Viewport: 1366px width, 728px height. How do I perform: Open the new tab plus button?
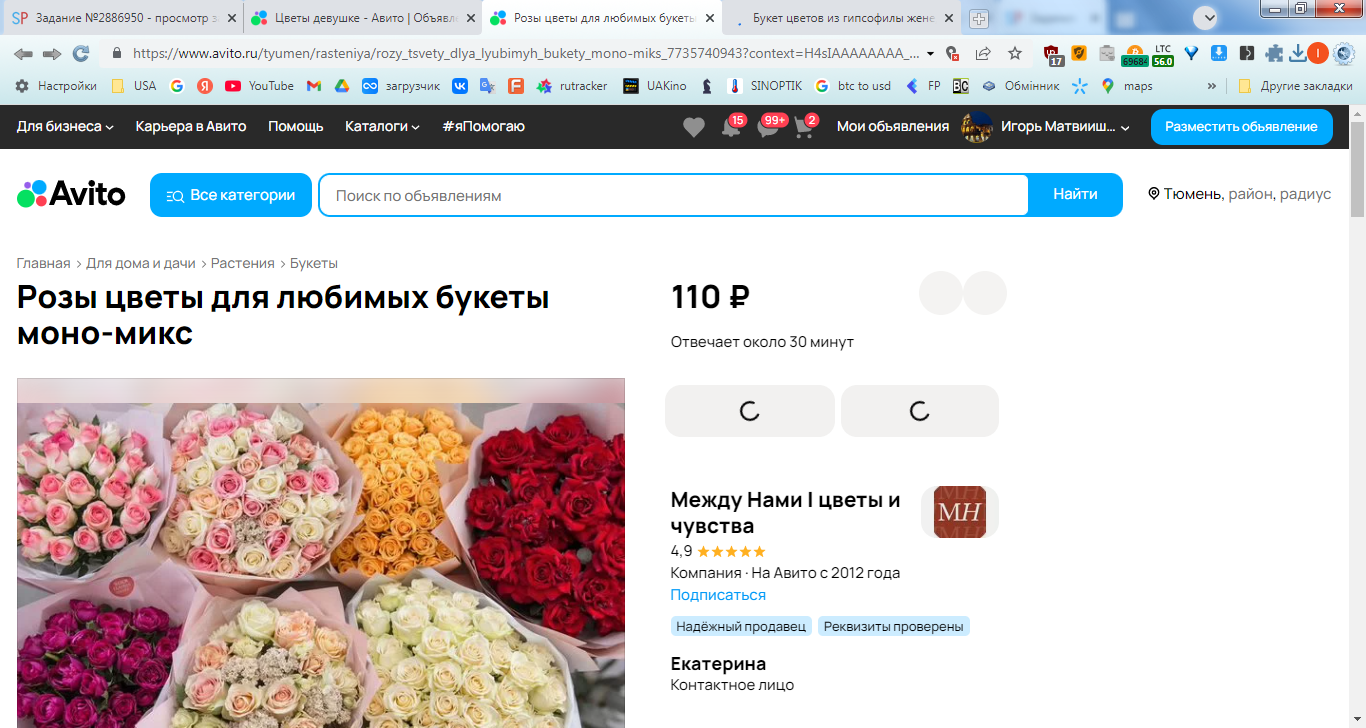(979, 18)
